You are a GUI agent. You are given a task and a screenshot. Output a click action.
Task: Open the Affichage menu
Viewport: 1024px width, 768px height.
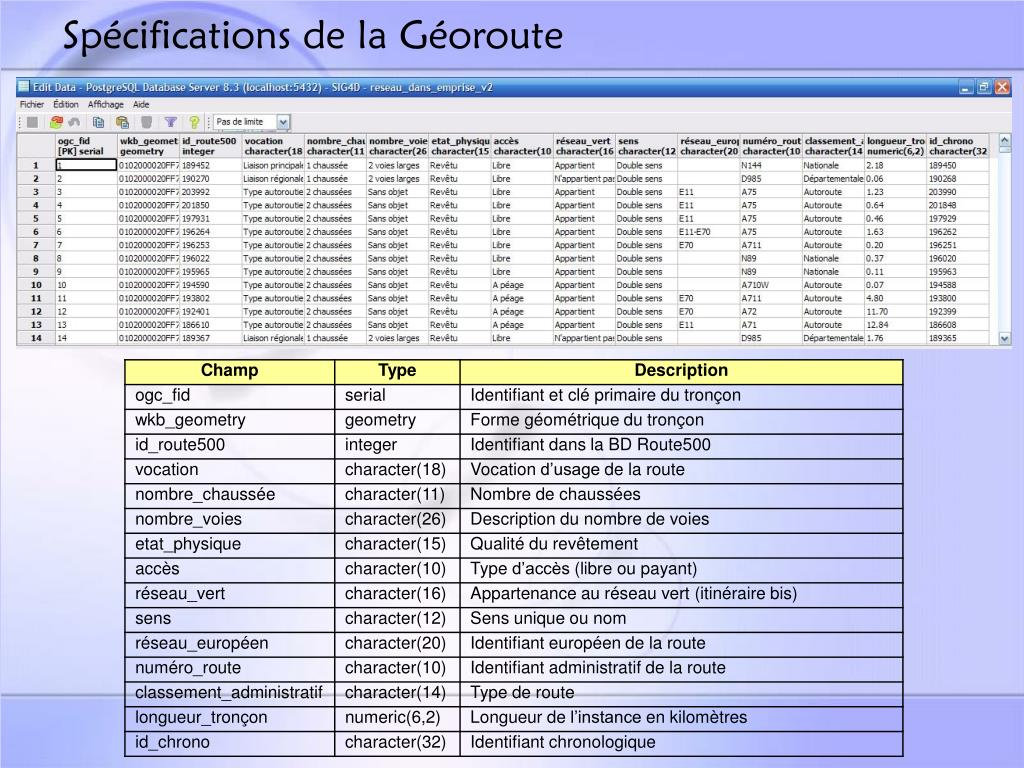click(106, 104)
